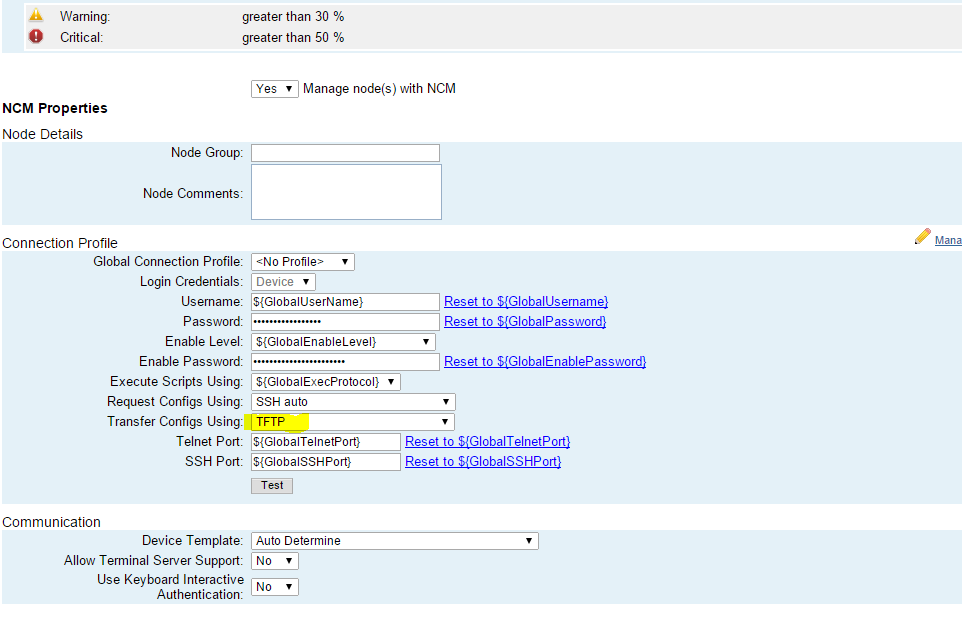This screenshot has width=962, height=629.
Task: Expand the Request Configs Using dropdown
Action: pyautogui.click(x=353, y=402)
